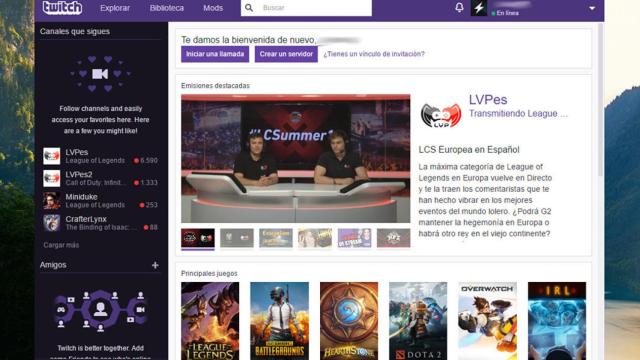Click the Twitch logo
This screenshot has height=360, width=640.
click(x=62, y=8)
